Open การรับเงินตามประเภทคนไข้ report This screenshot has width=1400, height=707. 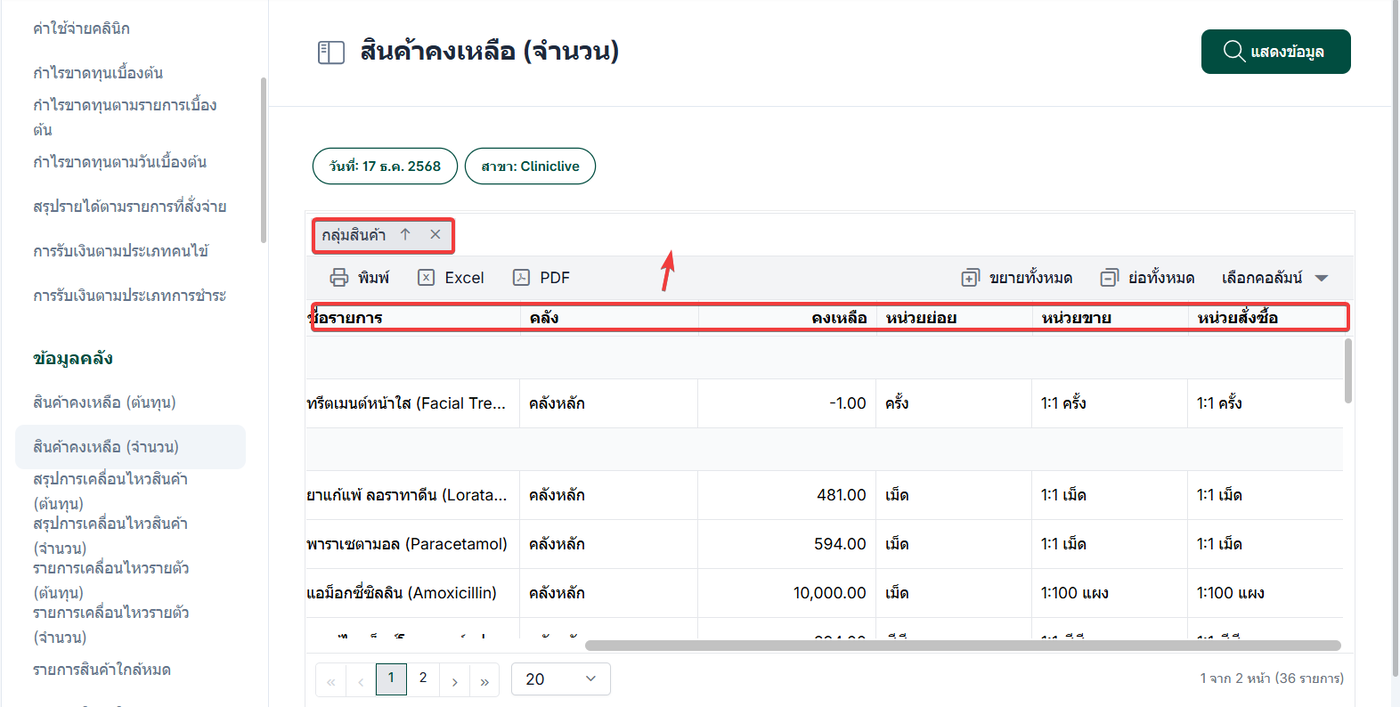[121, 251]
